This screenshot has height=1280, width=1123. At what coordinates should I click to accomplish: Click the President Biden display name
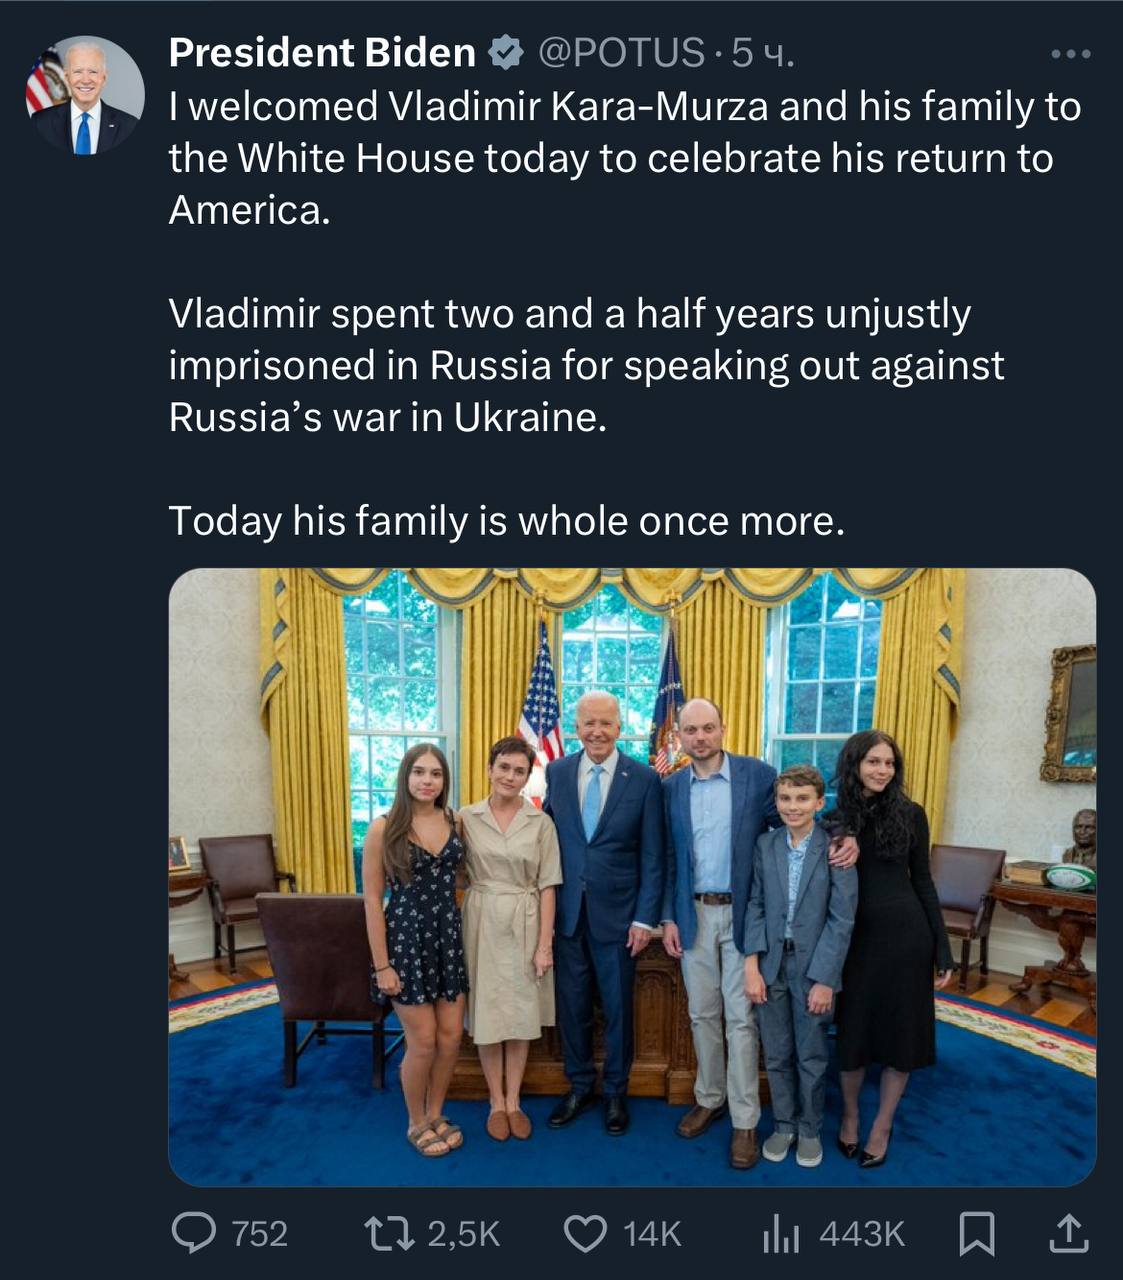coord(322,53)
